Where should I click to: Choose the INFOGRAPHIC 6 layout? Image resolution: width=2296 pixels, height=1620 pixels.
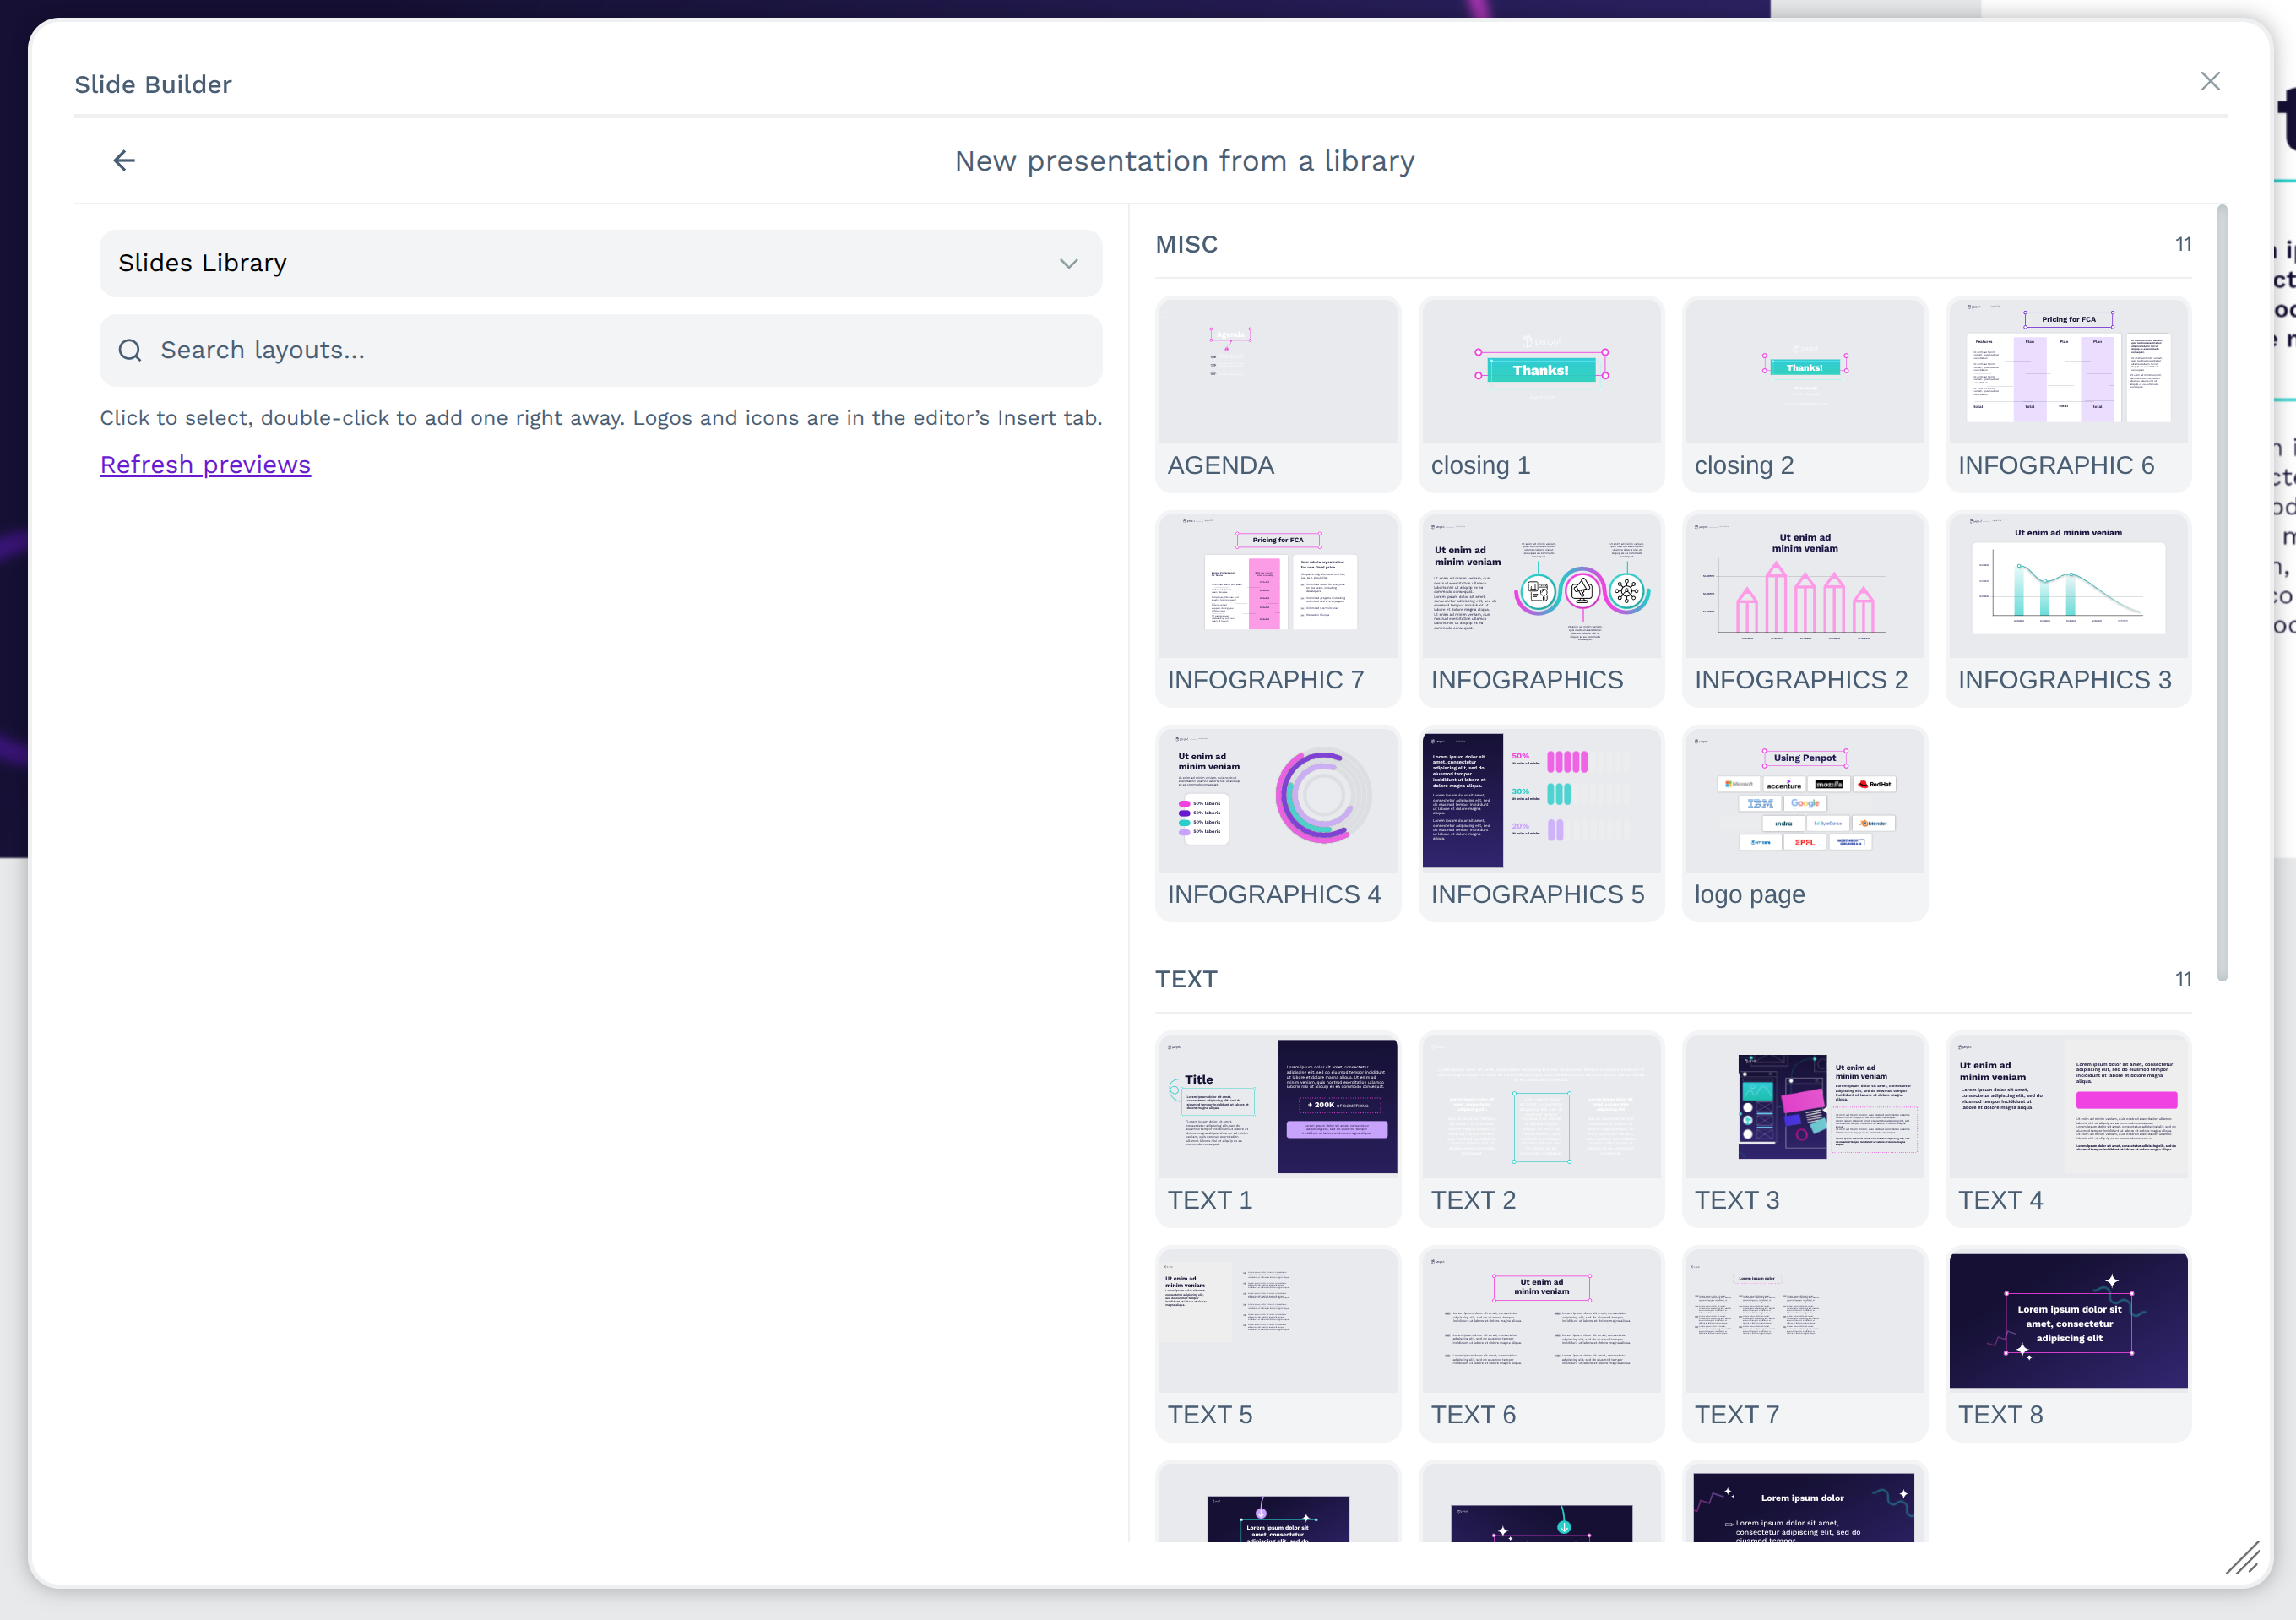pos(2068,394)
